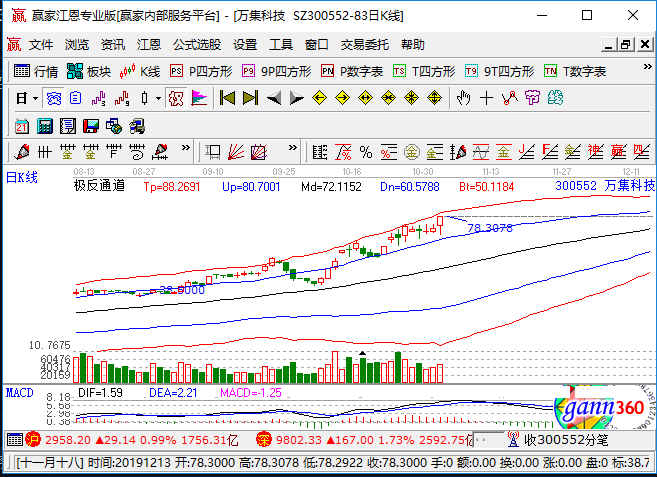Image resolution: width=657 pixels, height=477 pixels.
Task: Click the red pencil drawing tool
Action: click(x=22, y=152)
